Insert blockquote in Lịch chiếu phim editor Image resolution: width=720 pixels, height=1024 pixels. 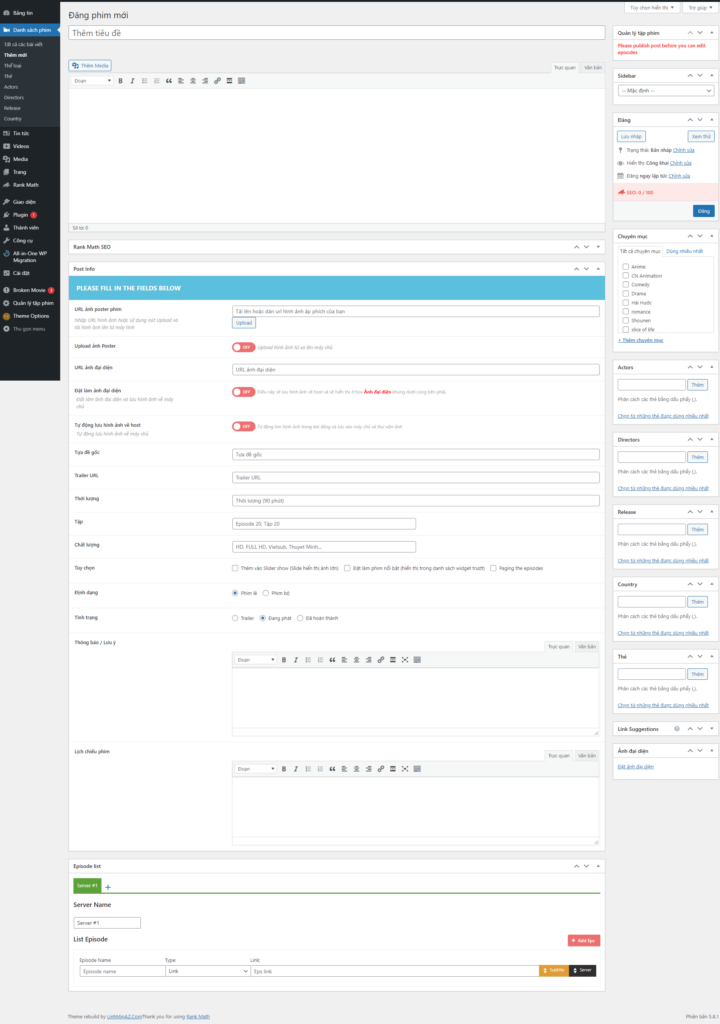[x=332, y=769]
